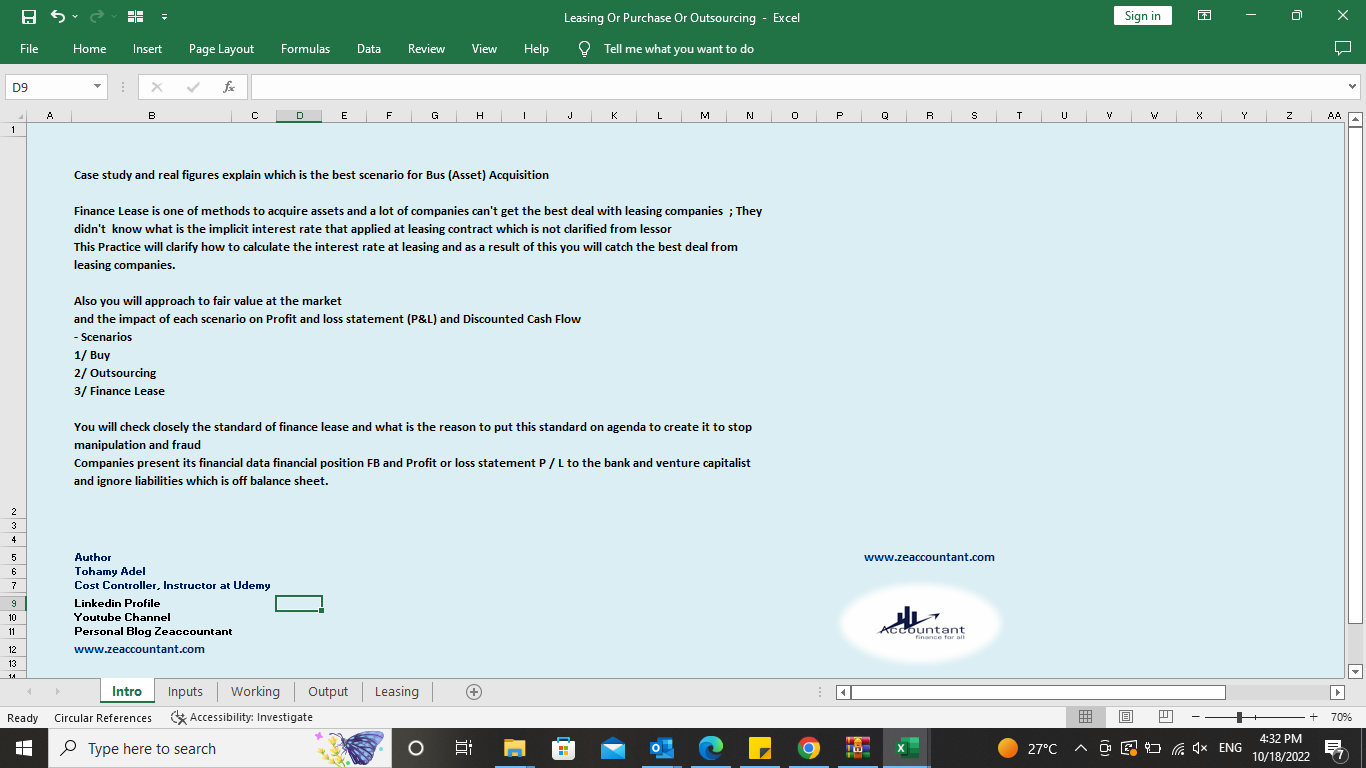Undo the last action
The height and width of the screenshot is (768, 1366).
coord(57,16)
